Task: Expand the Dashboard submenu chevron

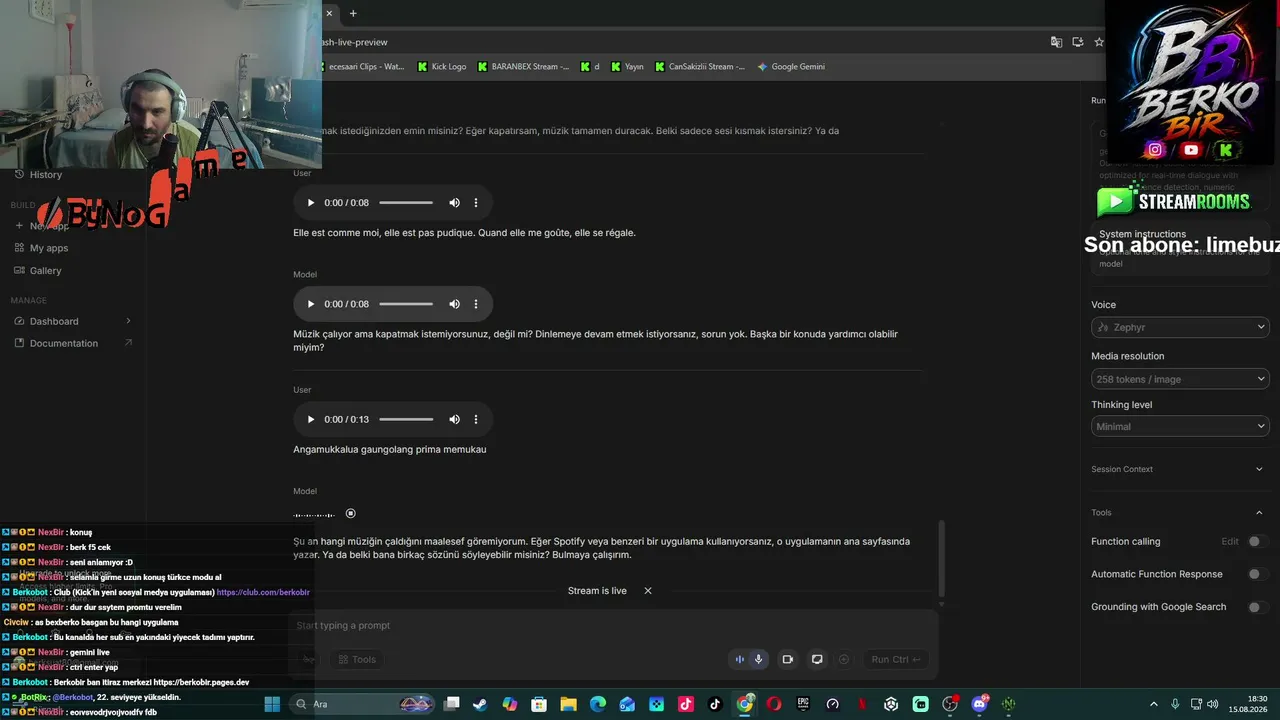Action: click(128, 321)
